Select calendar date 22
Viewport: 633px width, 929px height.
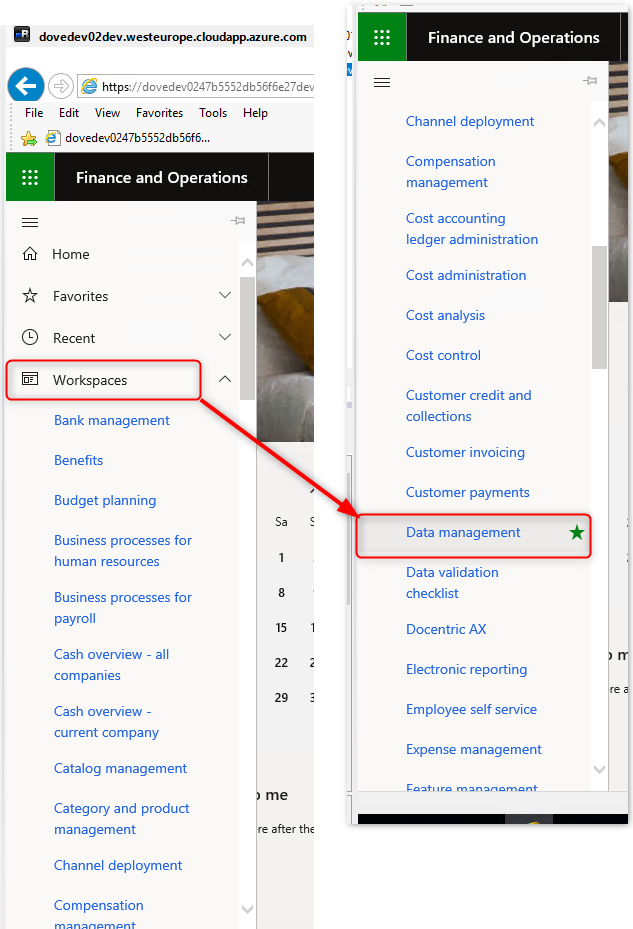(281, 662)
